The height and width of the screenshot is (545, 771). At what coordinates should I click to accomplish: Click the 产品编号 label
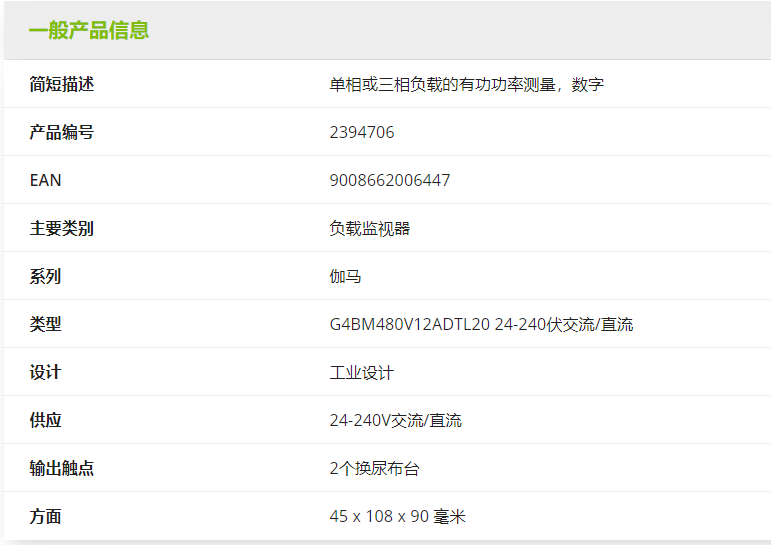(62, 132)
